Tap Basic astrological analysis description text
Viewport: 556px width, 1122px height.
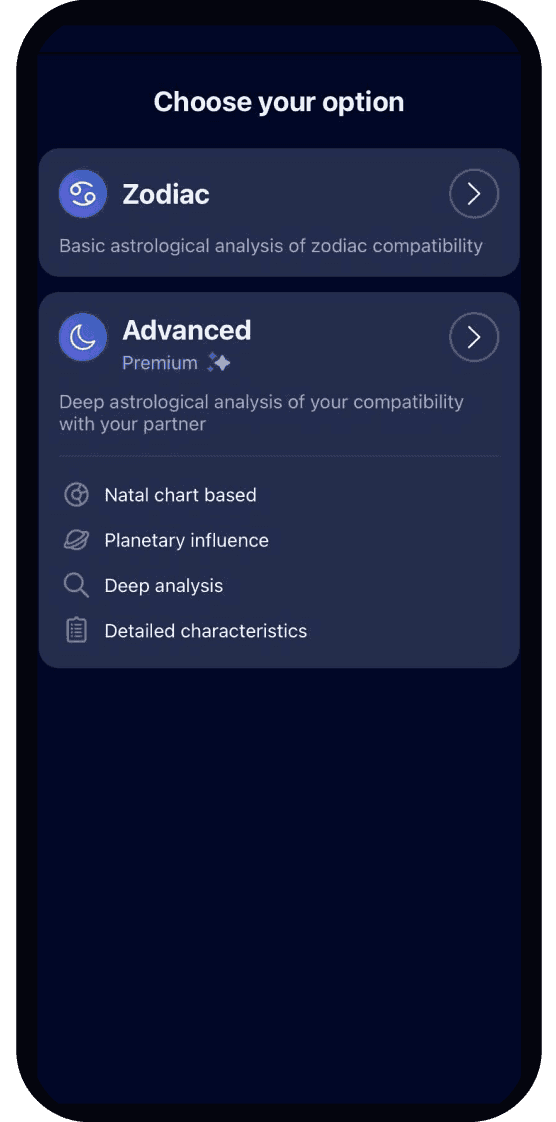(x=271, y=246)
